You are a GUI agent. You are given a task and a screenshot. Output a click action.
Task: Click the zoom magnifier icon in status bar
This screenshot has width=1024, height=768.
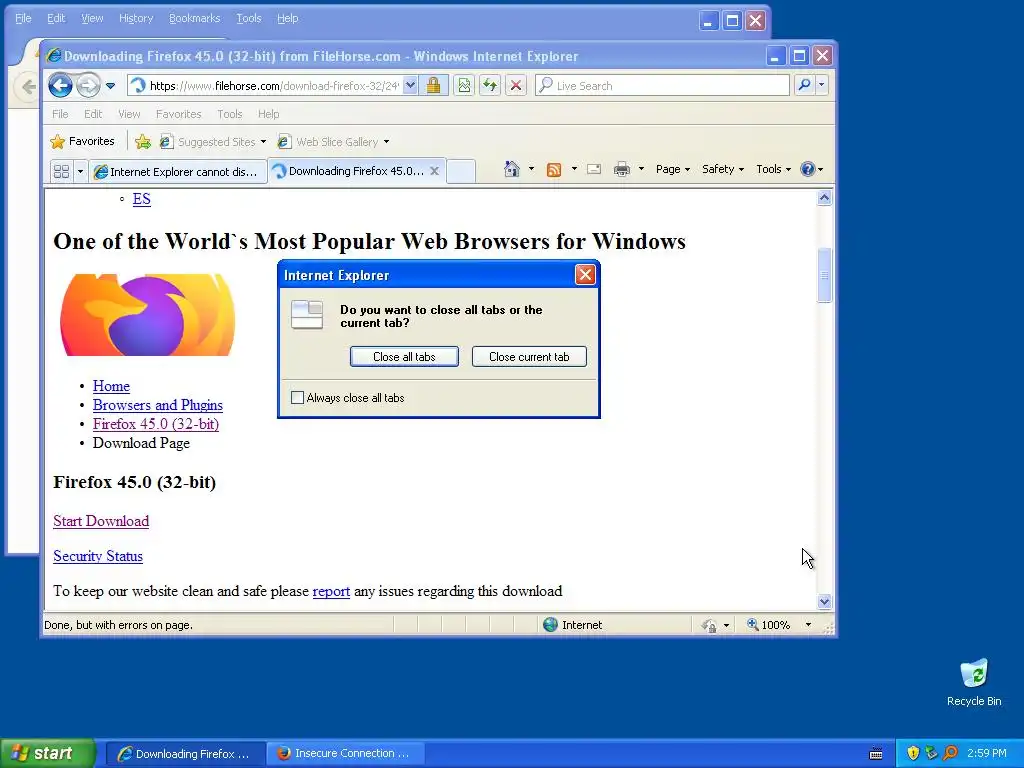[x=753, y=624]
